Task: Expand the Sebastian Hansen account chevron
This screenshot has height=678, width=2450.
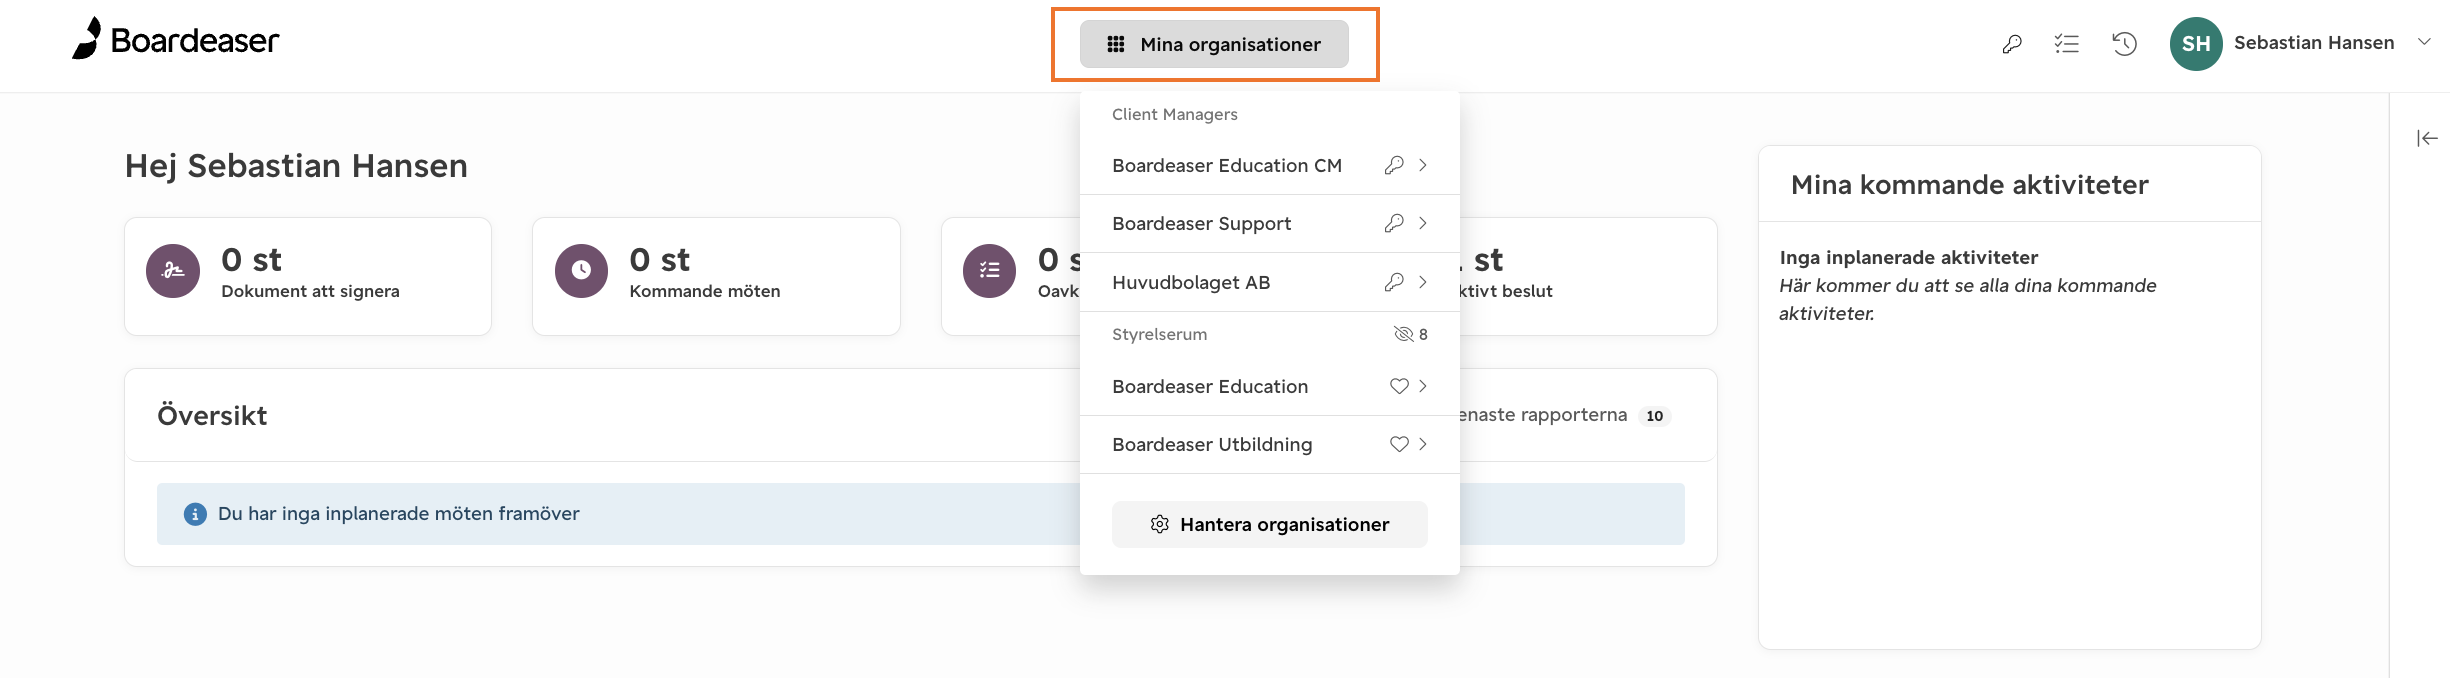Action: pos(2424,42)
